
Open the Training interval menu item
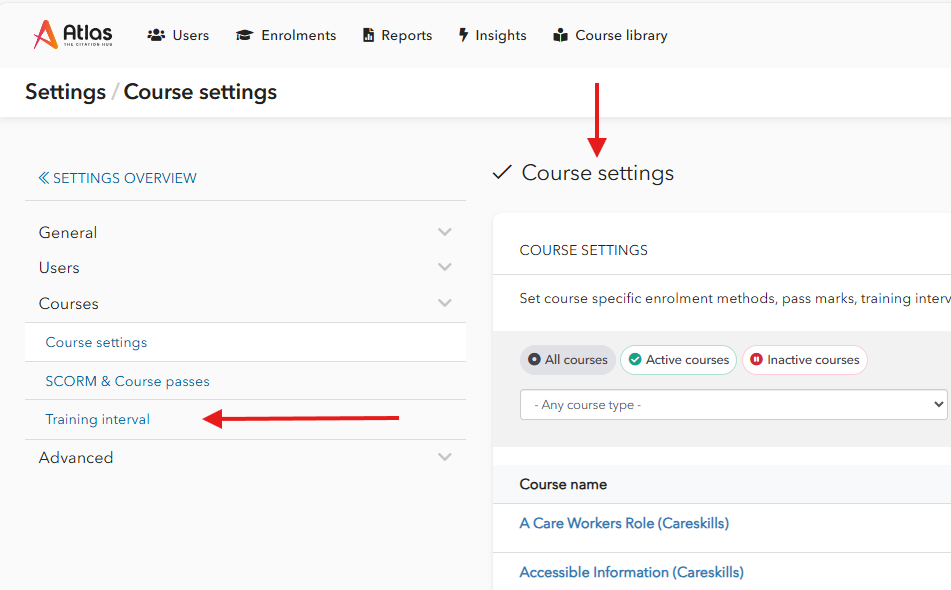98,419
